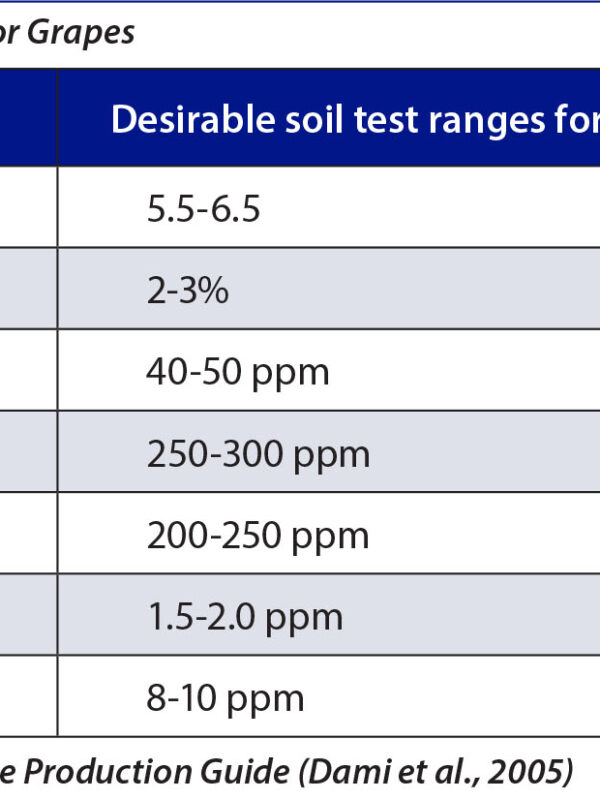600x800 pixels.
Task: Select the left cell beside 250-300 ppm
Action: click(x=28, y=454)
